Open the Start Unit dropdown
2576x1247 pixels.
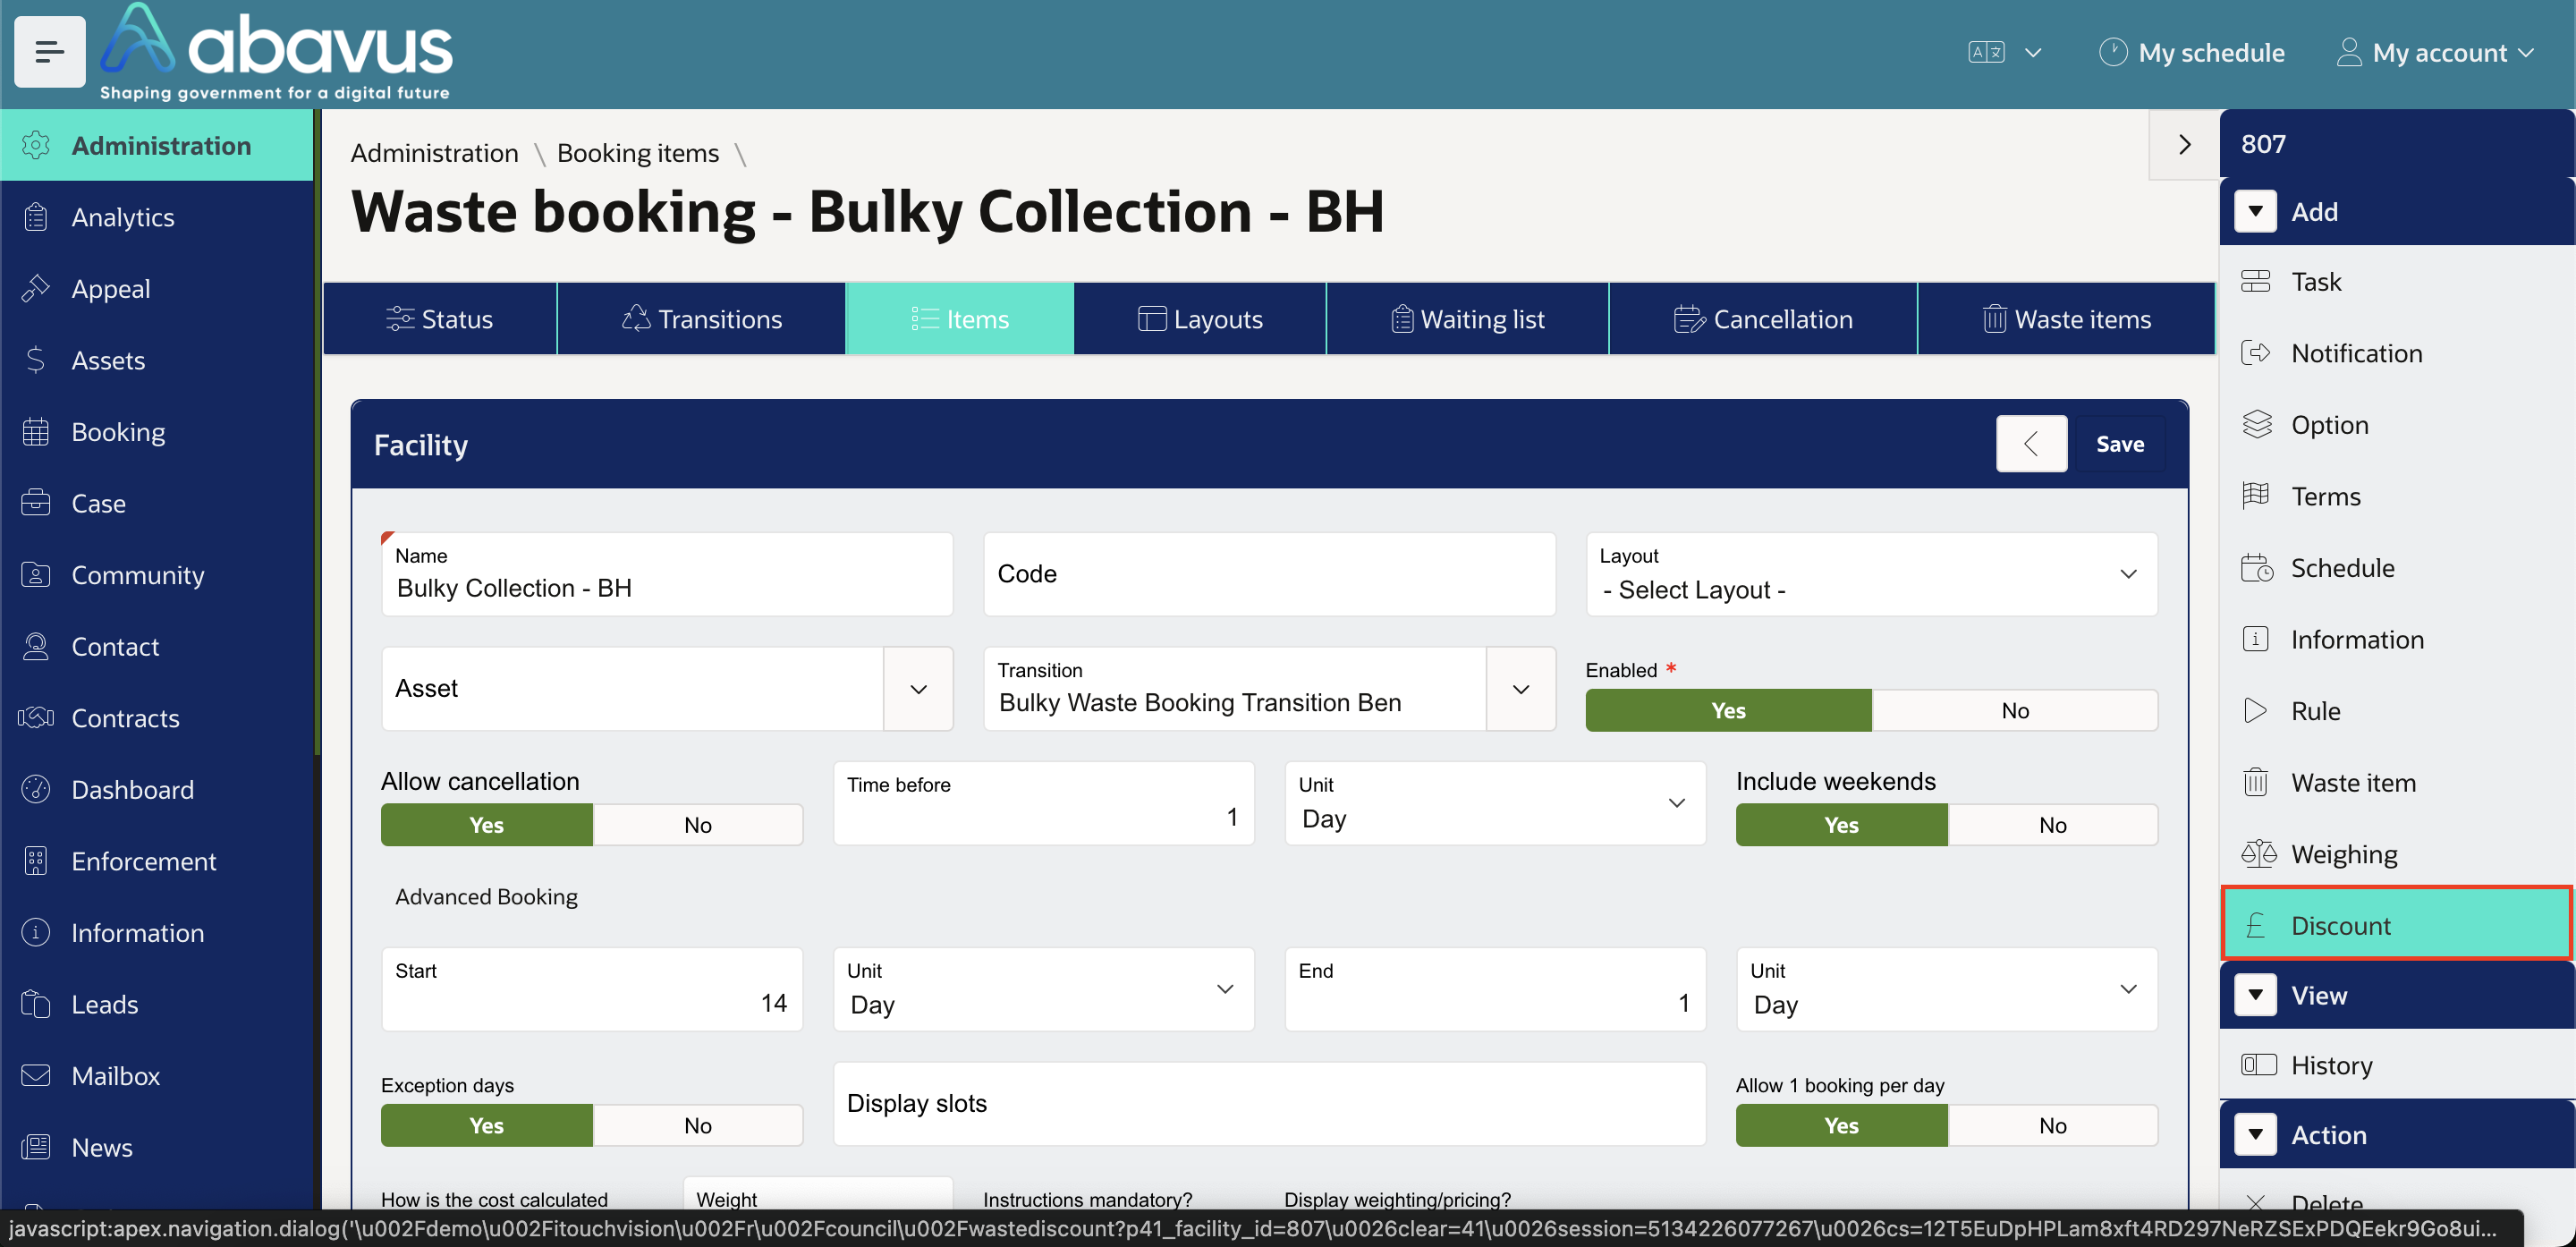coord(1044,989)
